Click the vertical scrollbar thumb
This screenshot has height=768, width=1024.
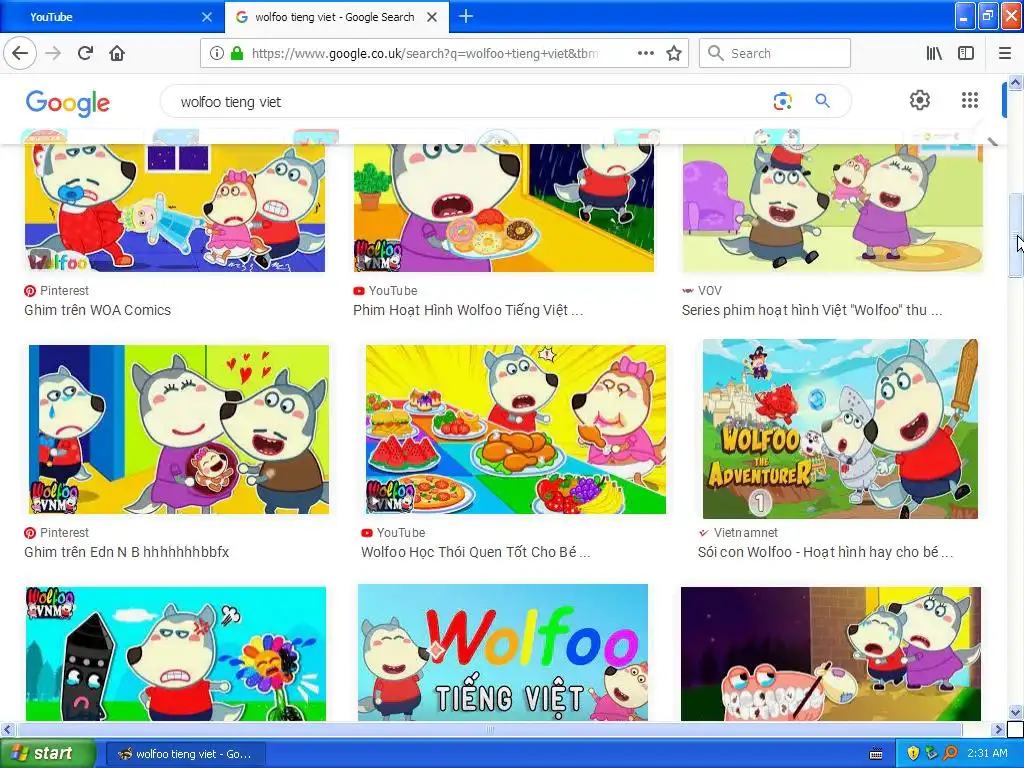pos(1015,235)
